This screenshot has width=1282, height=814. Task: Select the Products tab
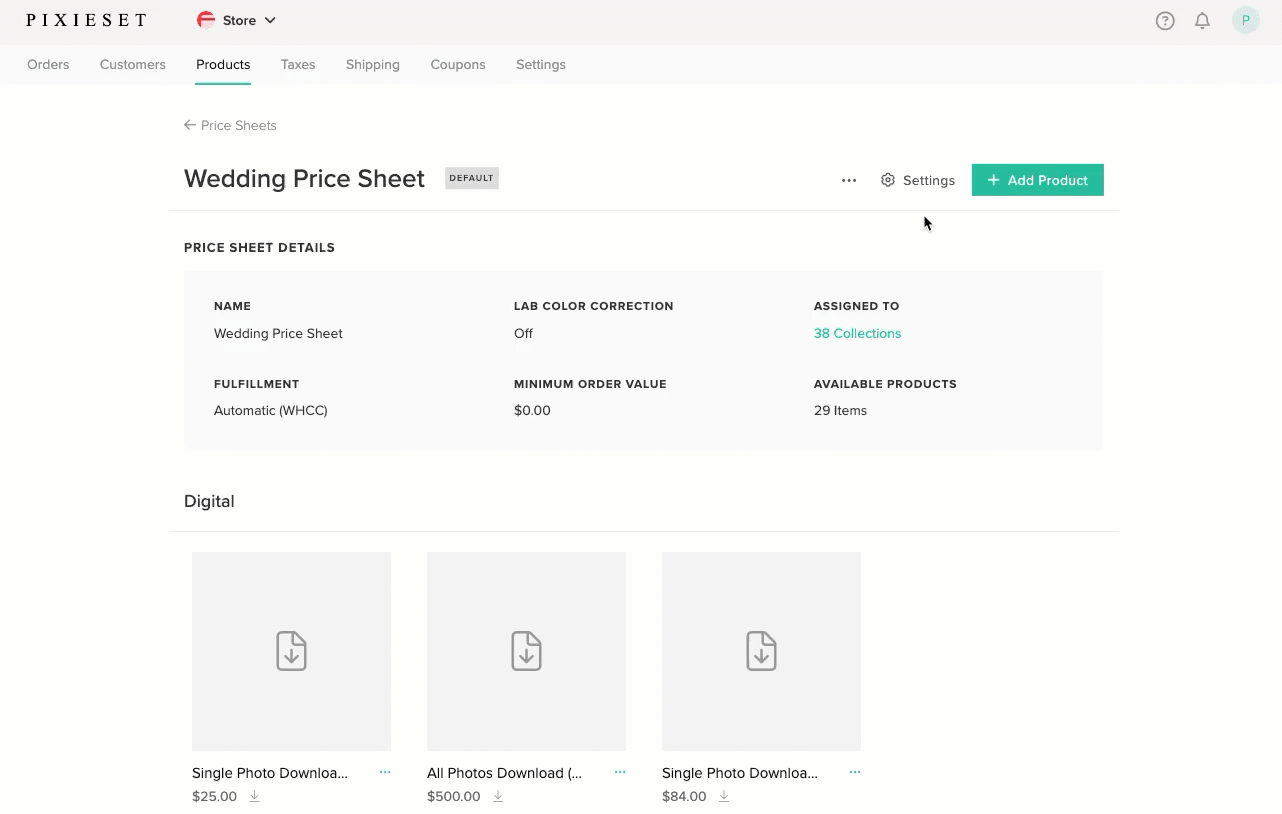(x=223, y=64)
